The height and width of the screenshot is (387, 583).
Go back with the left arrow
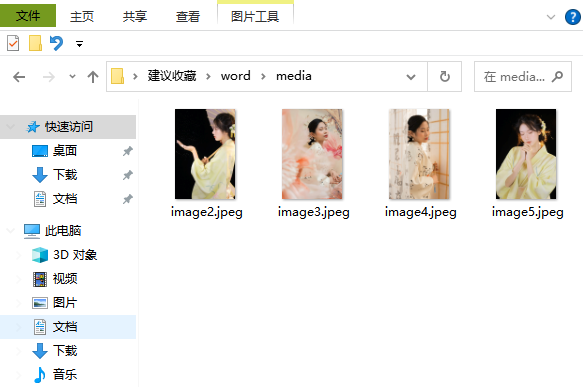pos(19,77)
